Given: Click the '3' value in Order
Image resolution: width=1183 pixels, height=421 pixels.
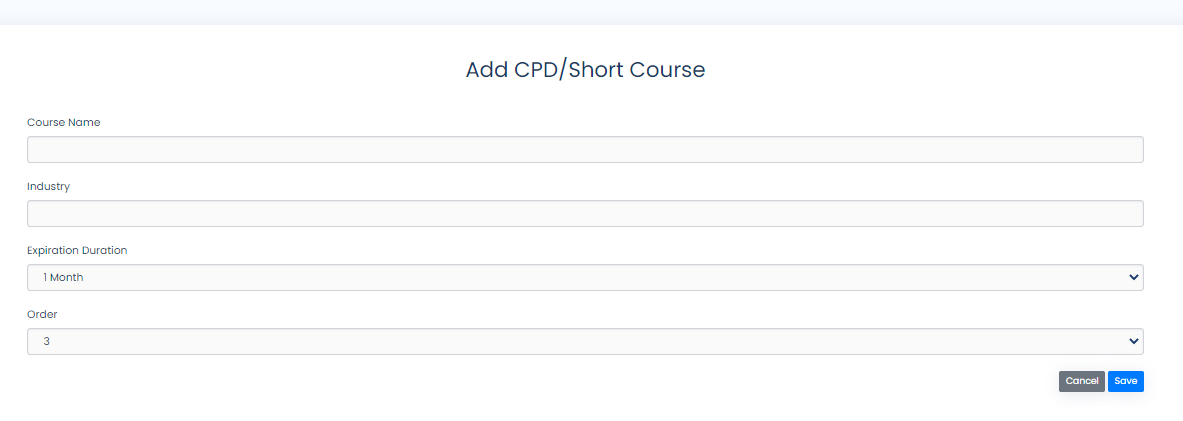Looking at the screenshot, I should point(47,342).
